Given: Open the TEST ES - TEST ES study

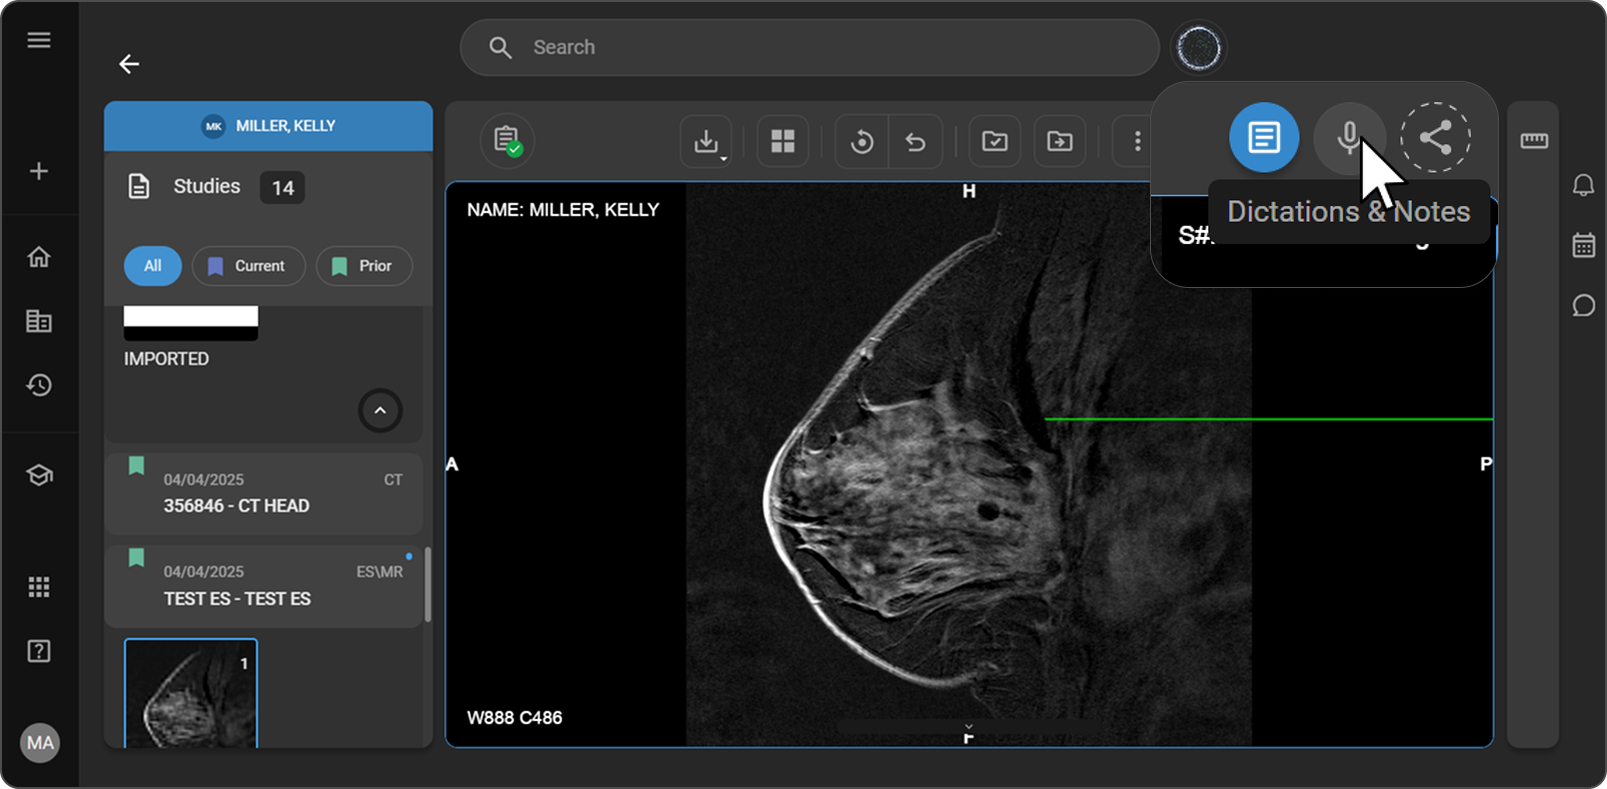Looking at the screenshot, I should 264,586.
